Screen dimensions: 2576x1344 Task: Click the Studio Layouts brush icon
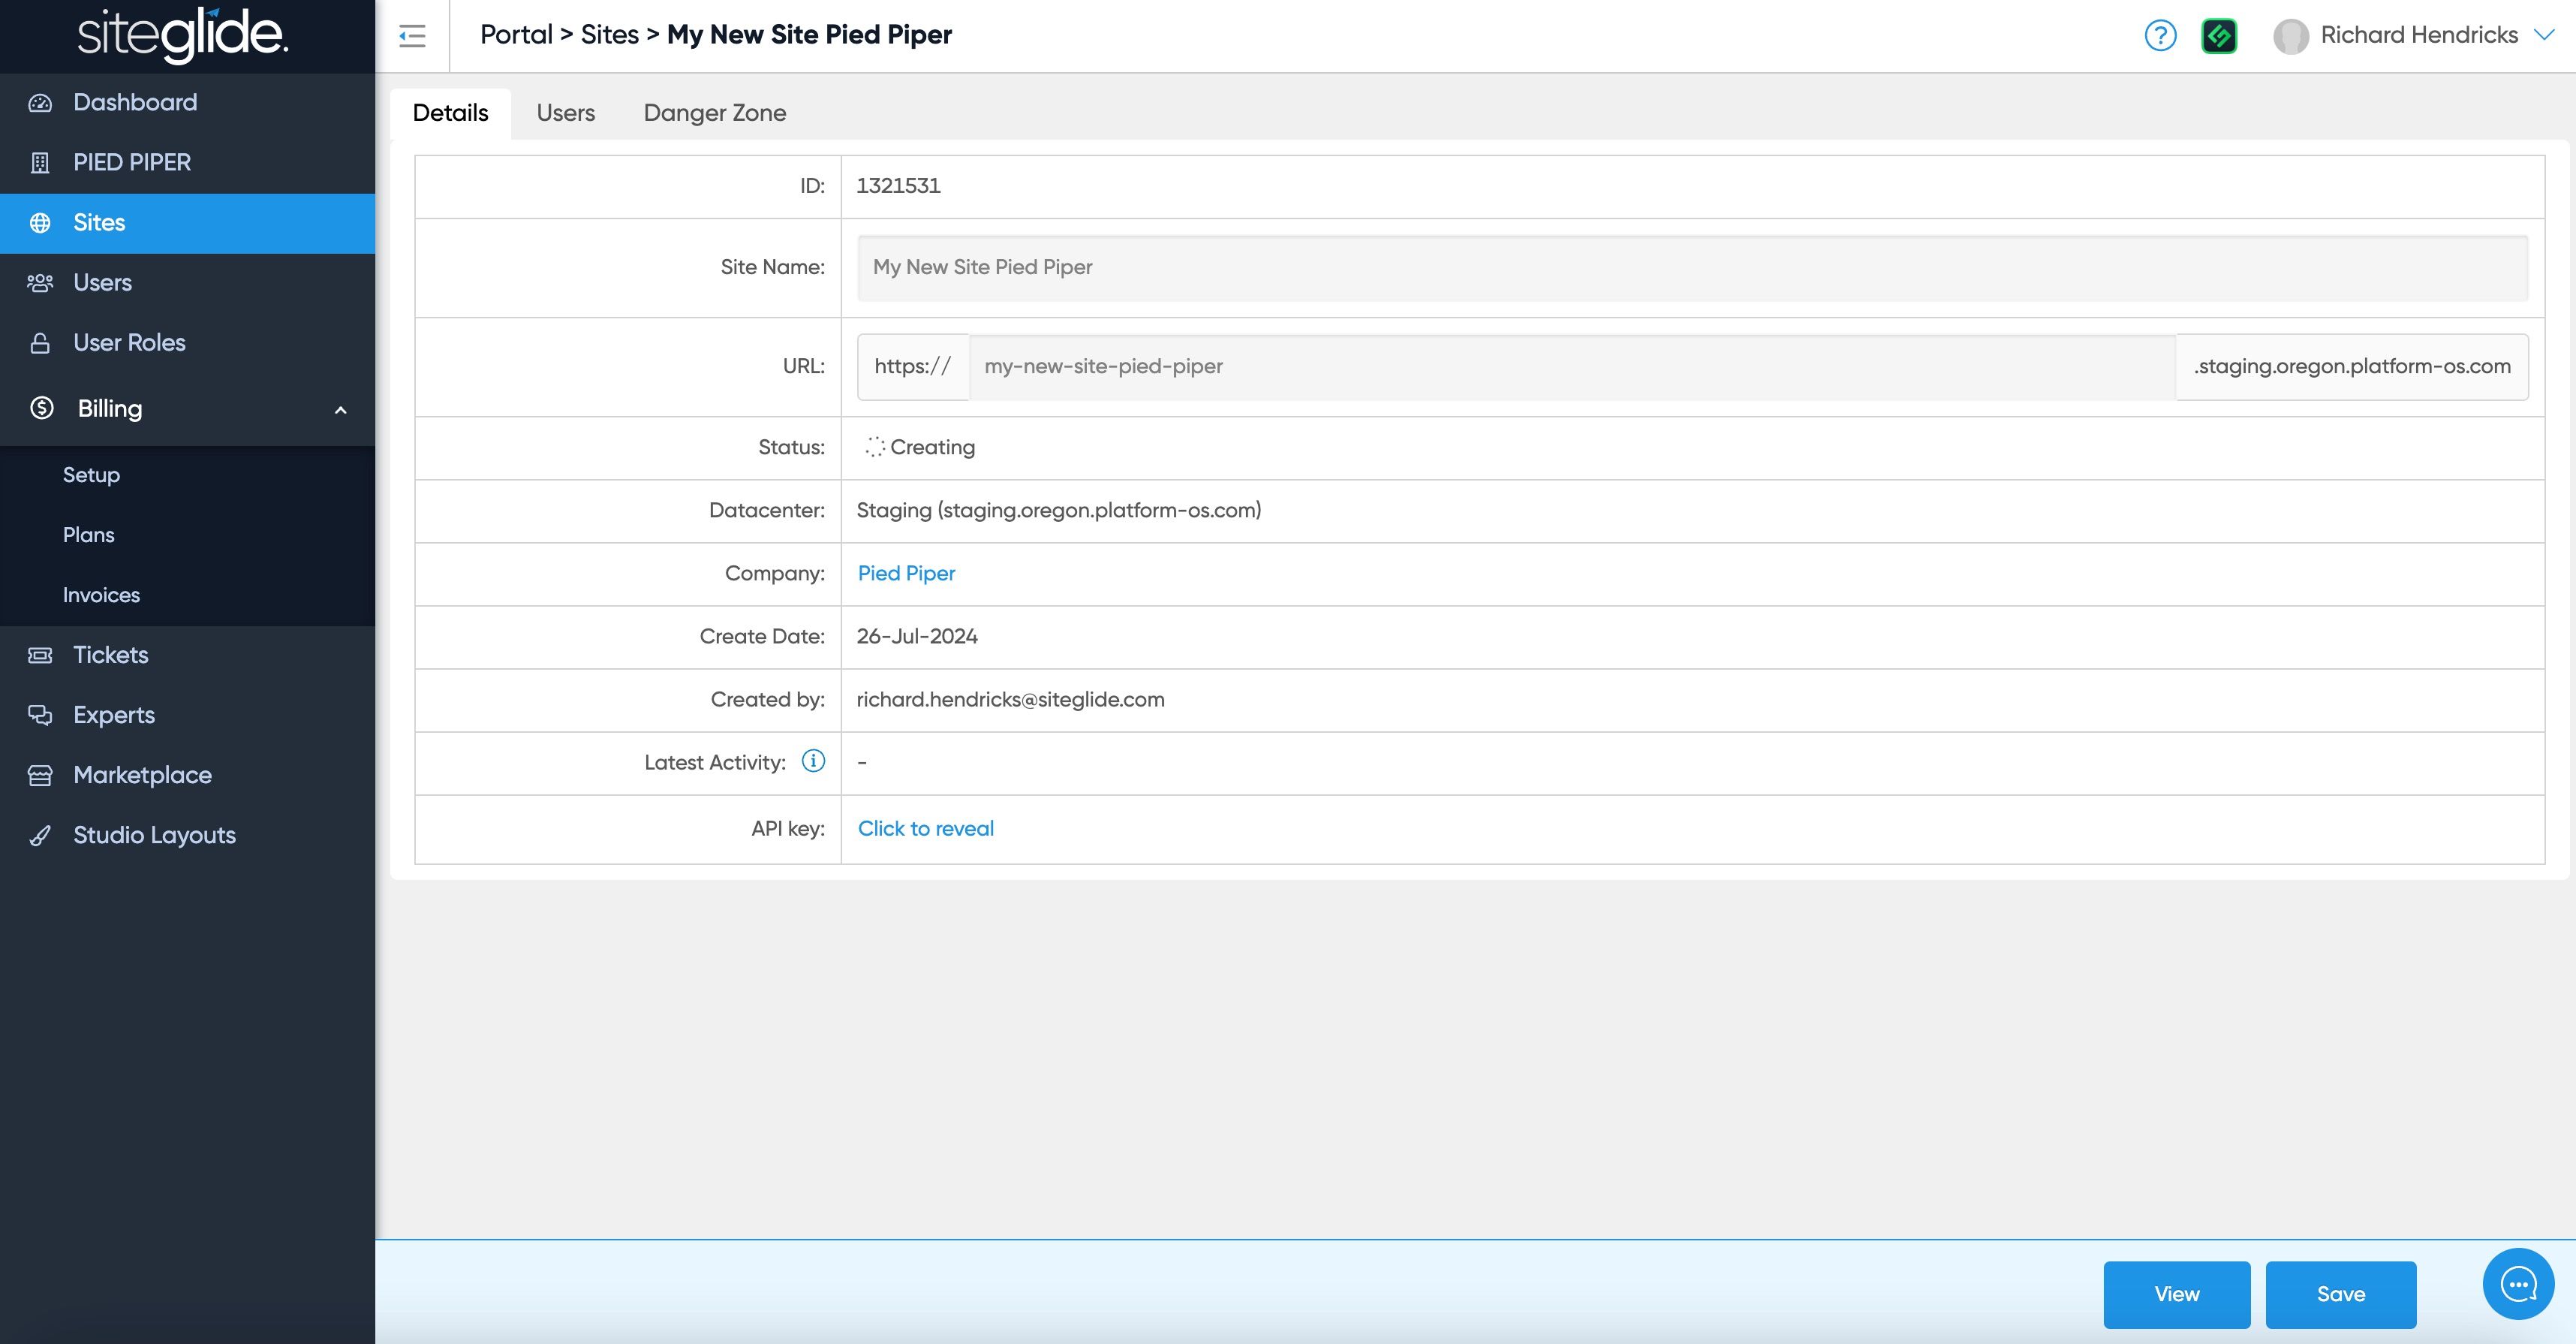40,835
